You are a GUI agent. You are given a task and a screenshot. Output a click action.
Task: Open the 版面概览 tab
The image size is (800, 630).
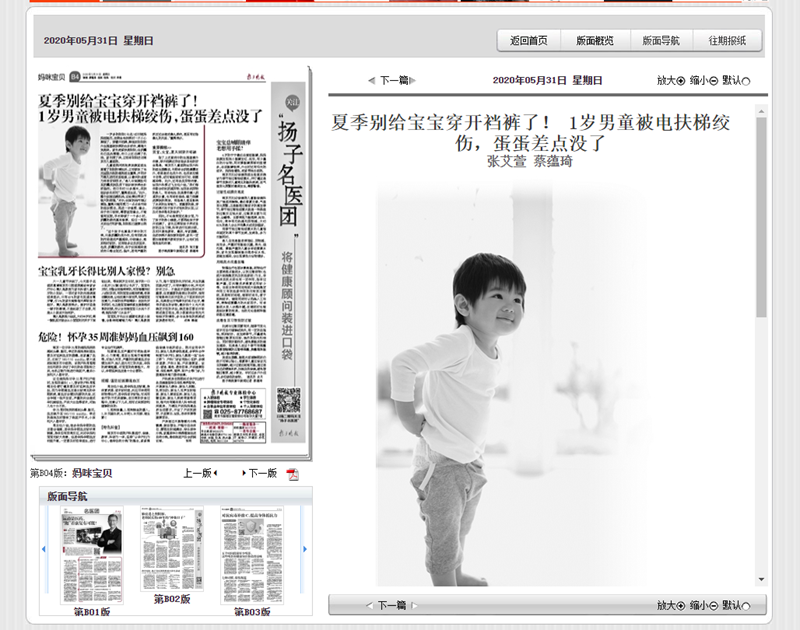pos(595,41)
